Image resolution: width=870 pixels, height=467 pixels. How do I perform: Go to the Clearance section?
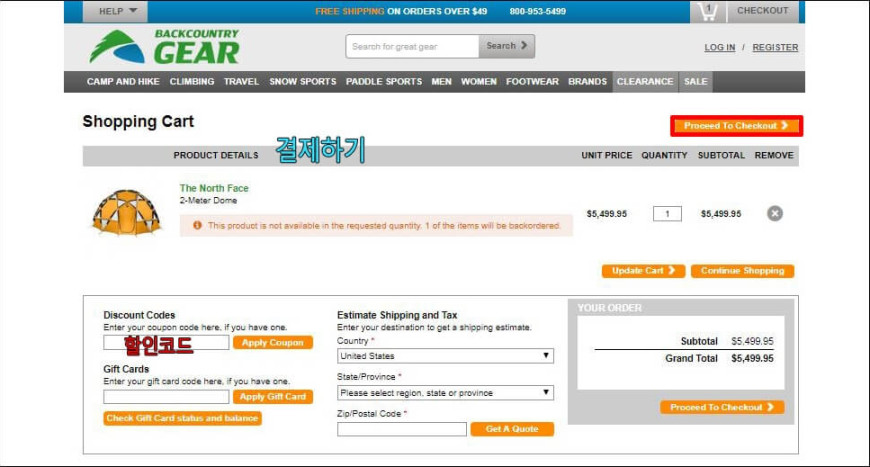click(x=645, y=82)
